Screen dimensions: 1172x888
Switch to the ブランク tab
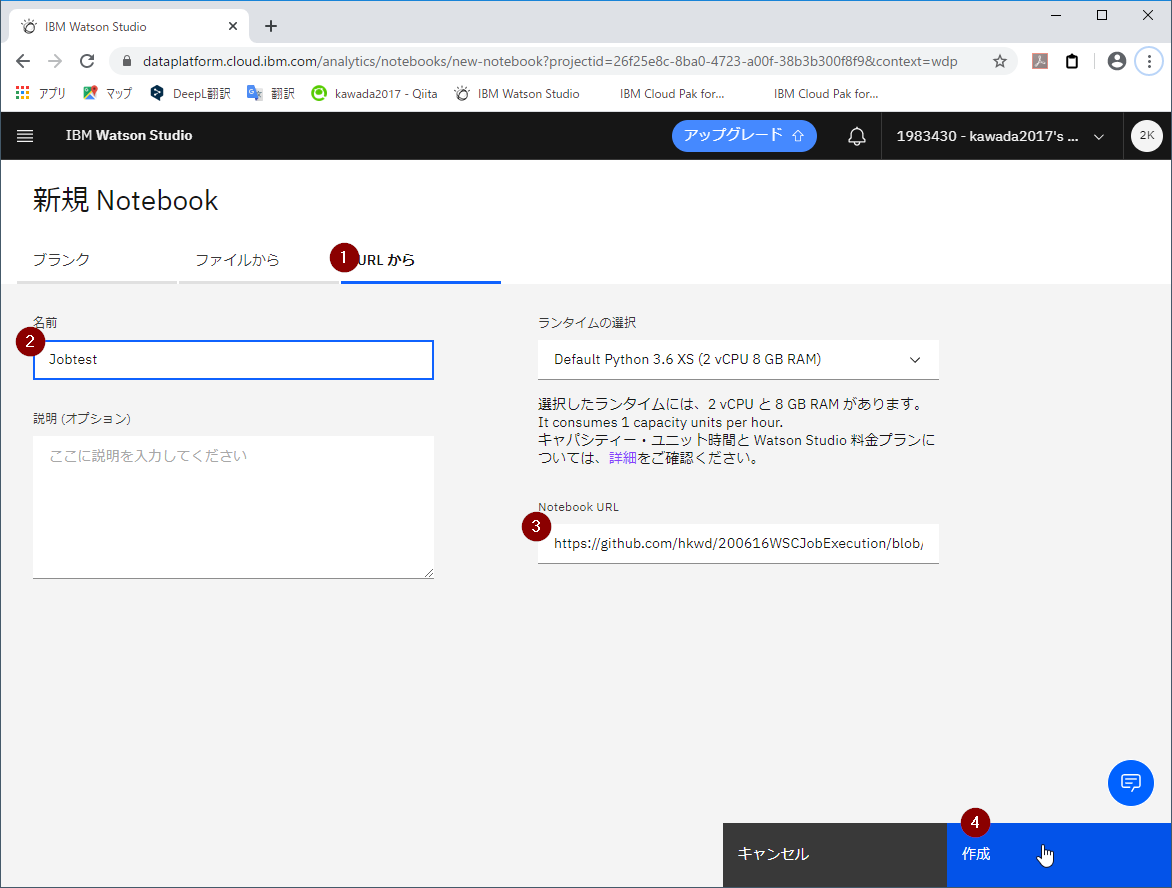[x=96, y=260]
